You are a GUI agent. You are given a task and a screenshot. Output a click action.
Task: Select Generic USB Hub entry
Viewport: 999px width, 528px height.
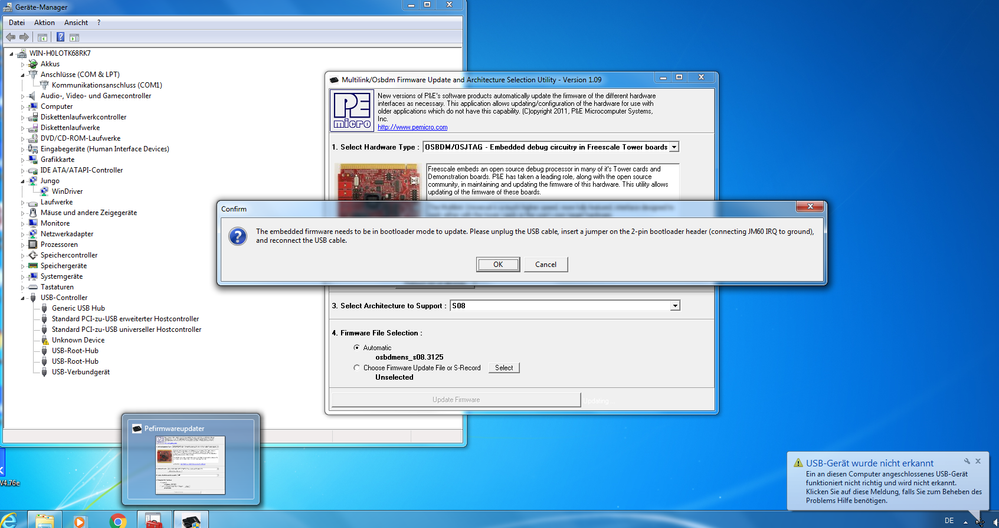pyautogui.click(x=78, y=308)
